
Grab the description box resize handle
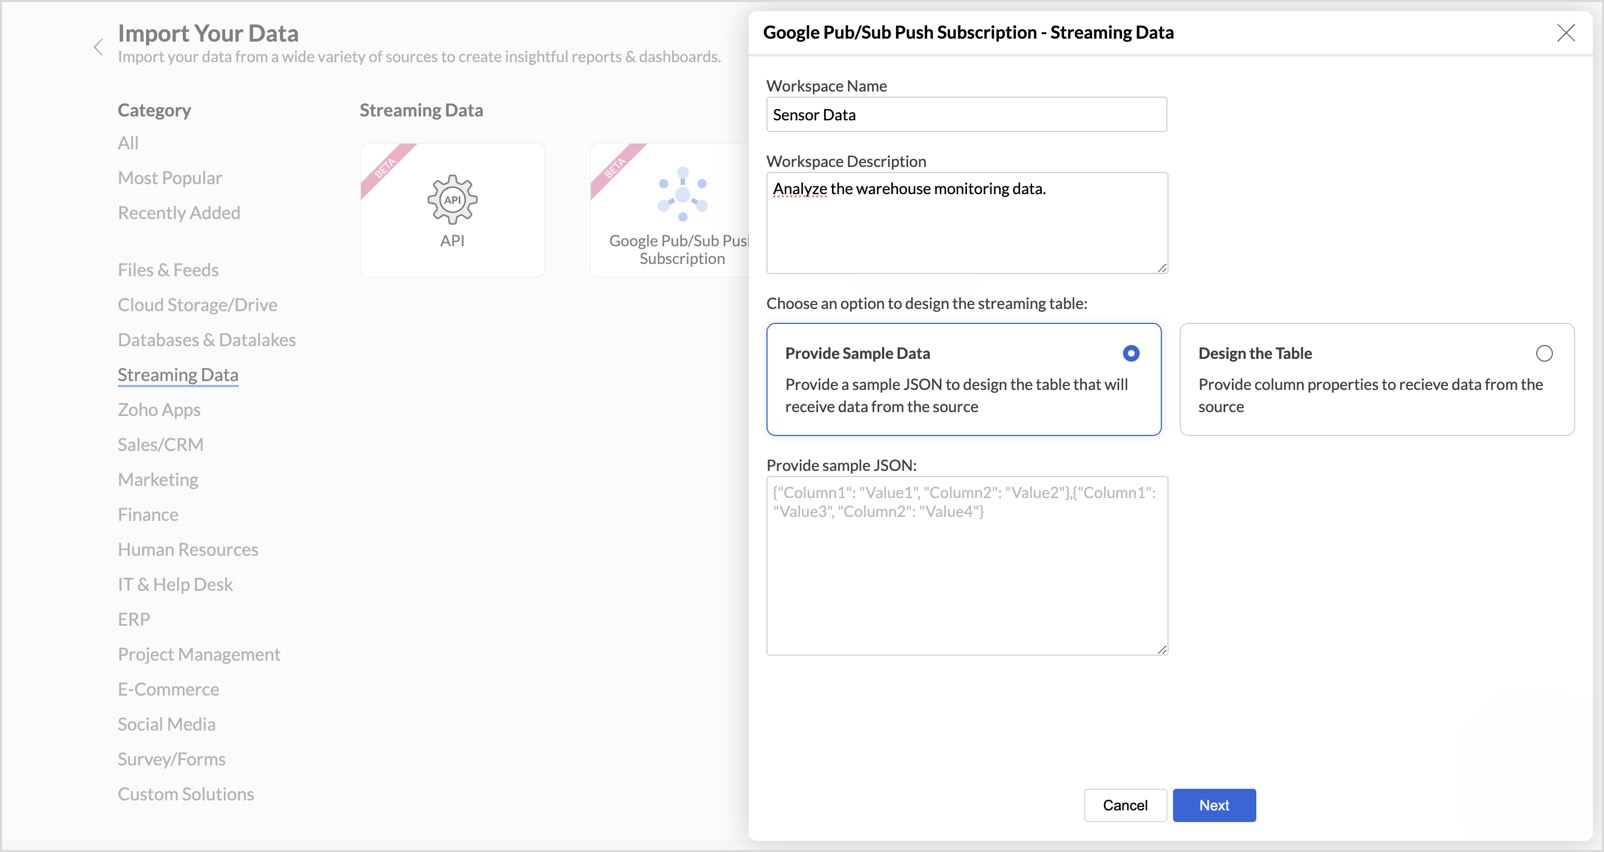coord(1162,268)
